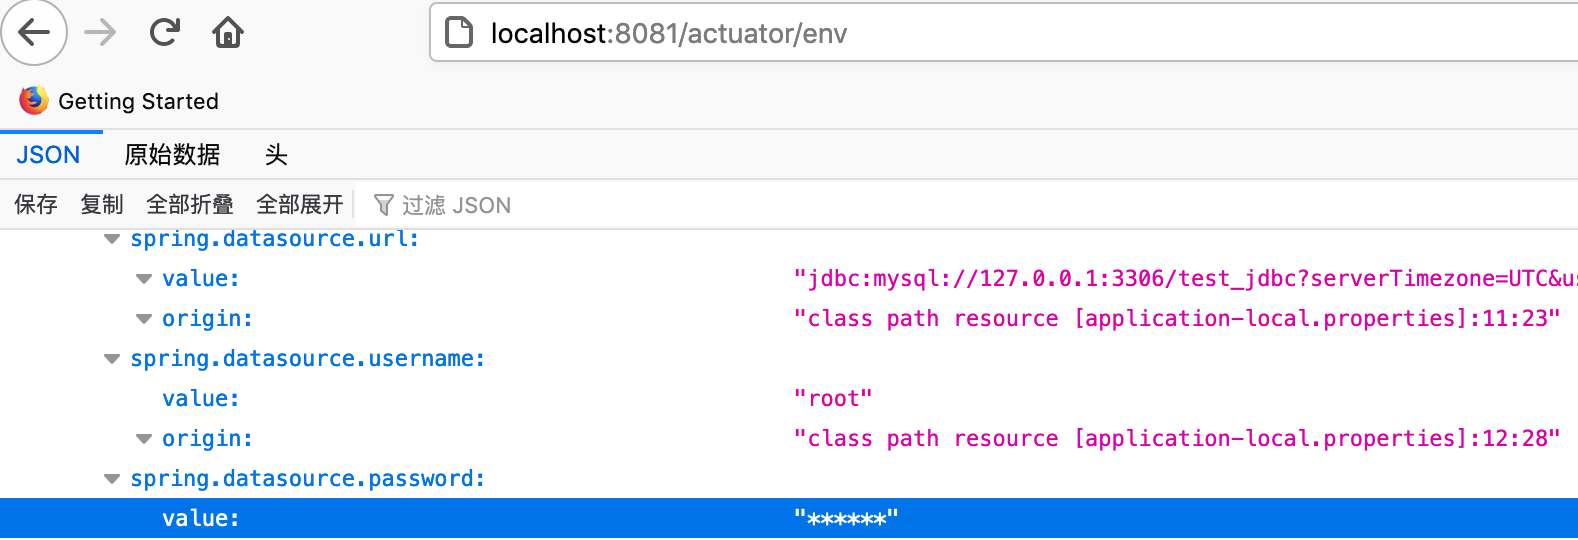Collapse the url value entry arrow
This screenshot has height=540, width=1578.
point(144,279)
